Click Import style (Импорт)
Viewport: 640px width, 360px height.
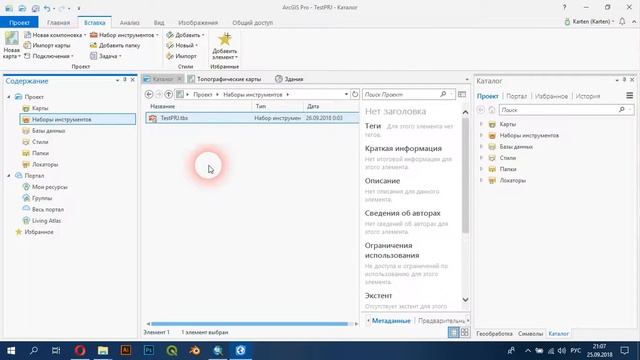(x=181, y=56)
